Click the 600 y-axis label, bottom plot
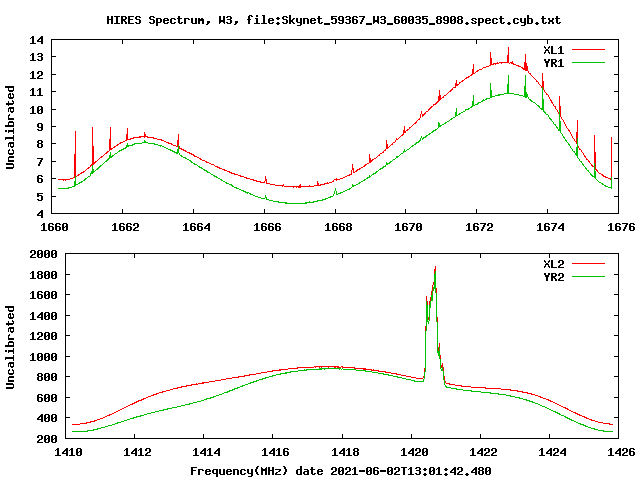640x480 pixels. pos(47,398)
